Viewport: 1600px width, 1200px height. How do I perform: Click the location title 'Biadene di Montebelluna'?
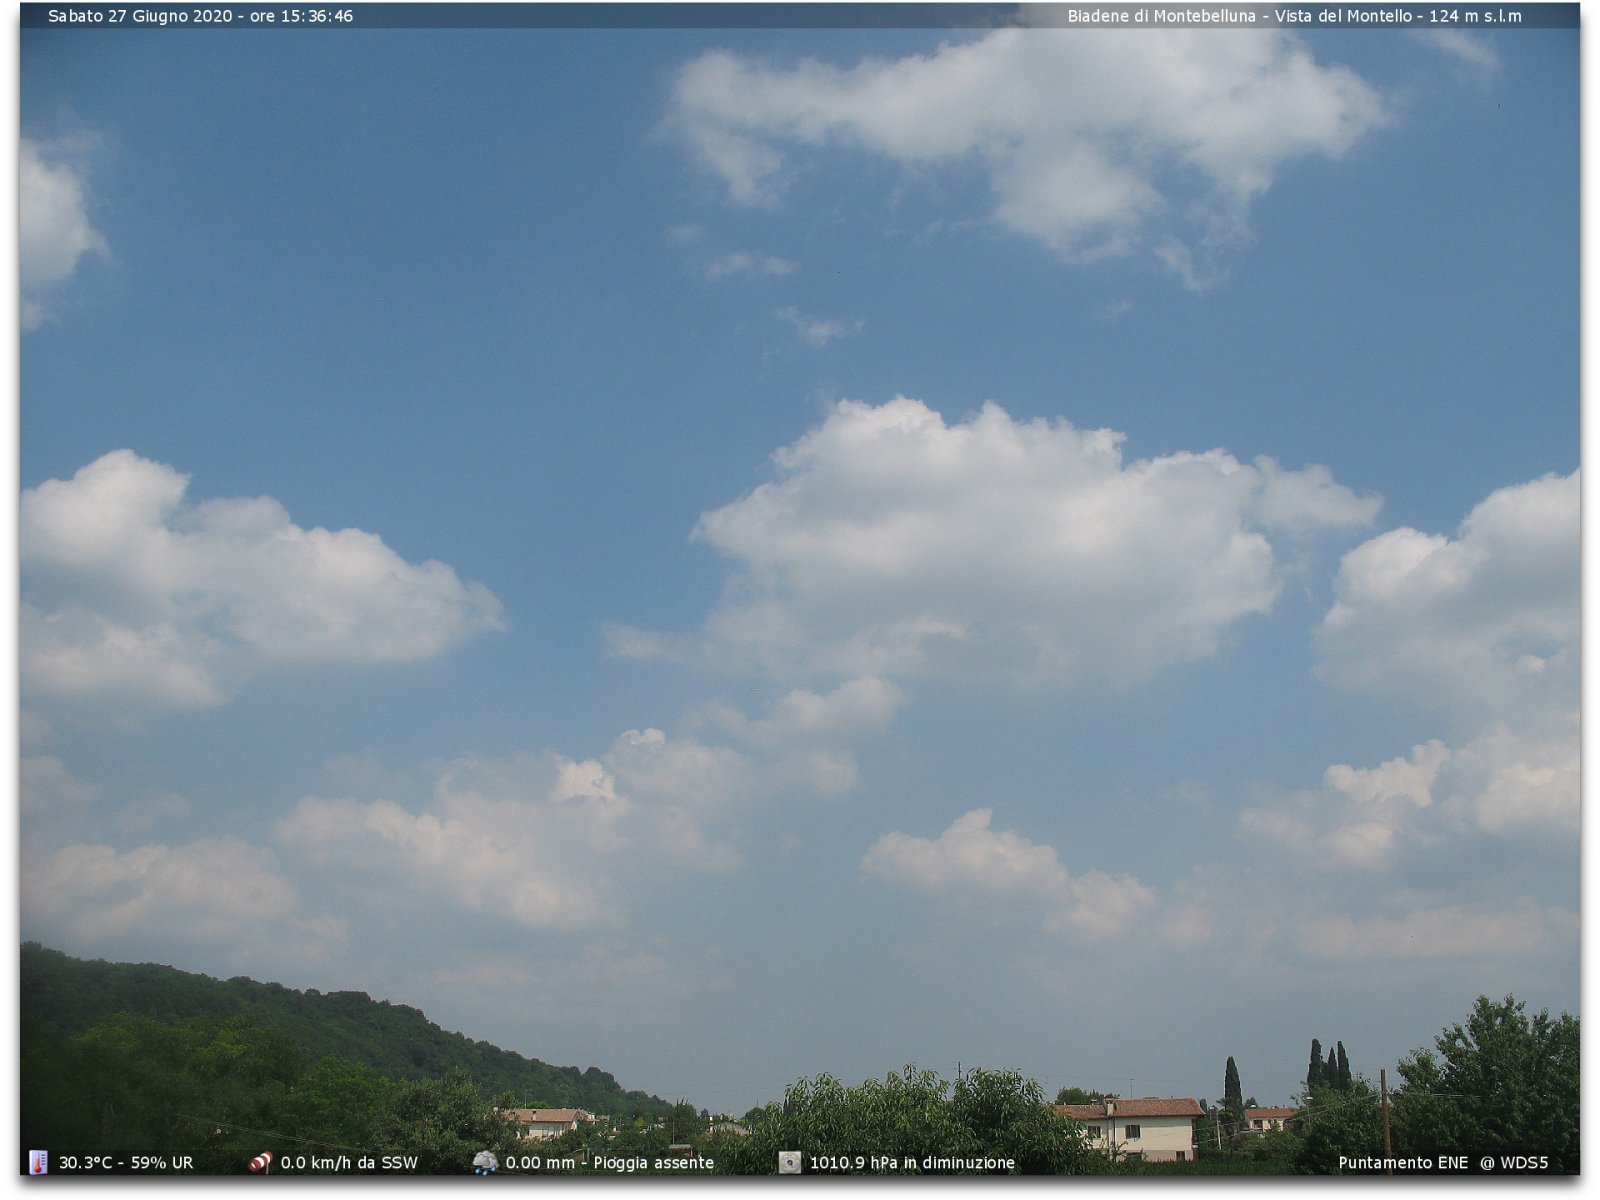pos(1161,16)
